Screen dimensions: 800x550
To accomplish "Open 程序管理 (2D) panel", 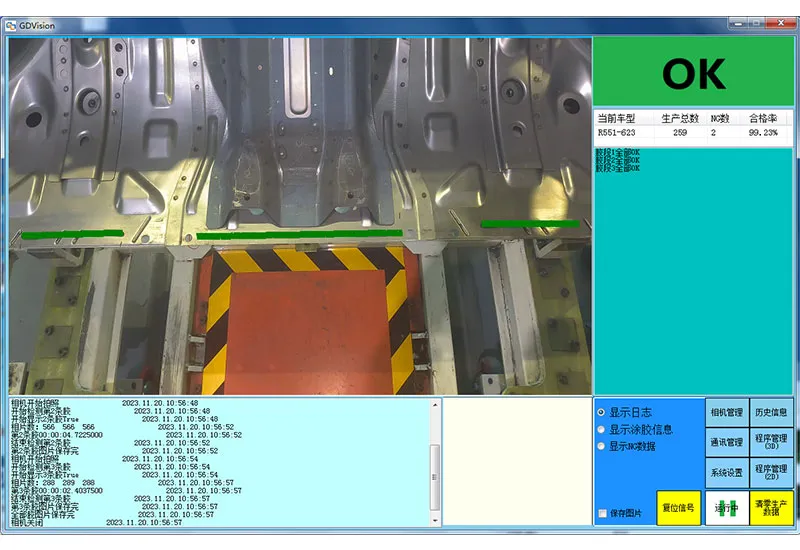I will coord(771,471).
